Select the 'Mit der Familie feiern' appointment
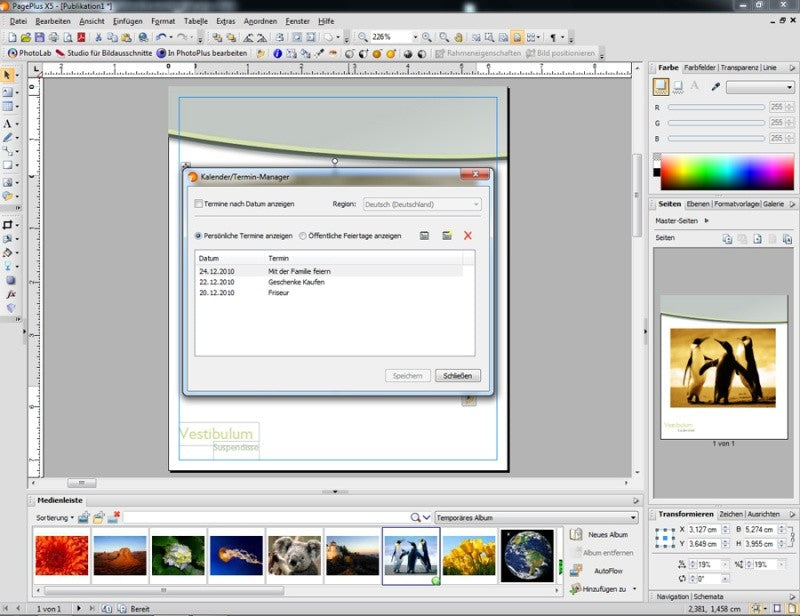The image size is (800, 616). [x=329, y=272]
